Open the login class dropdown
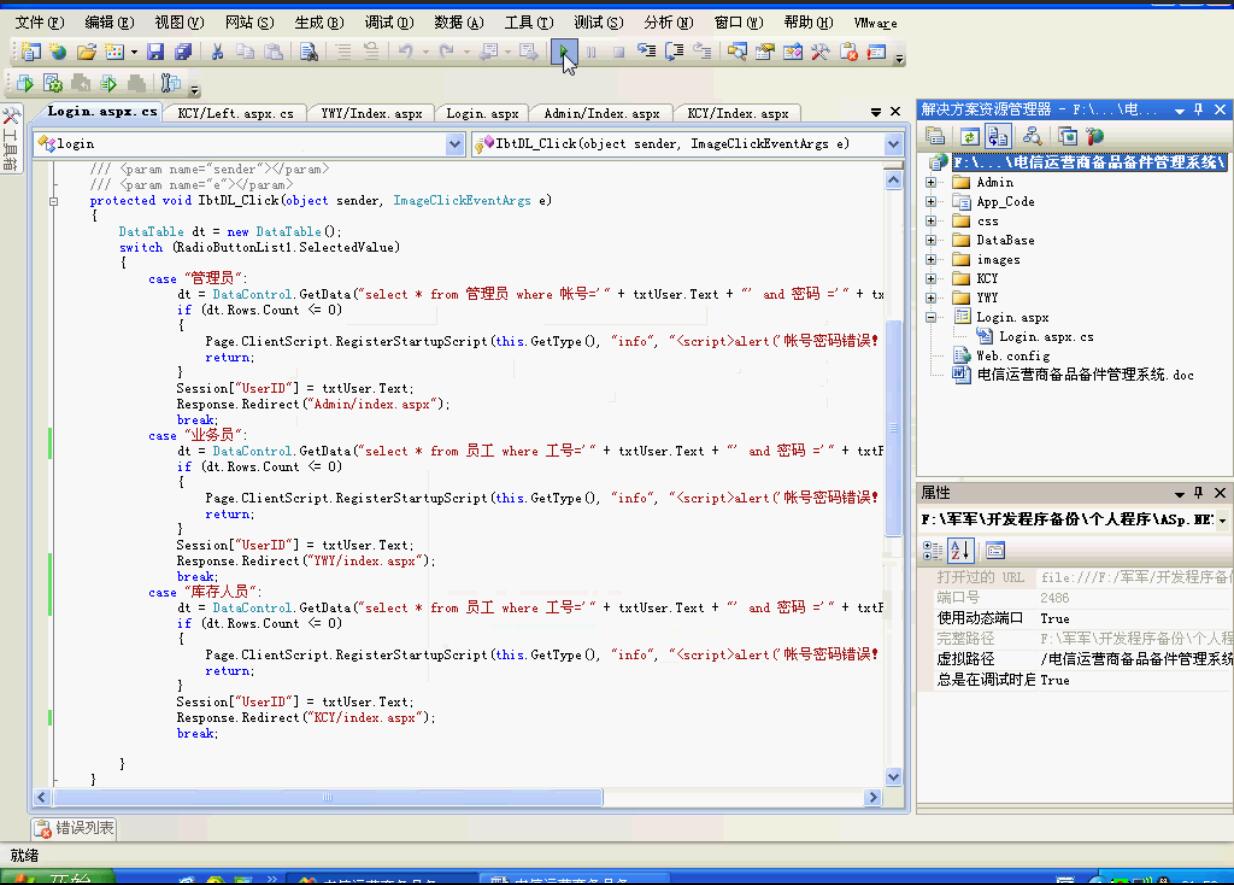Viewport: 1234px width, 885px height. coord(455,144)
